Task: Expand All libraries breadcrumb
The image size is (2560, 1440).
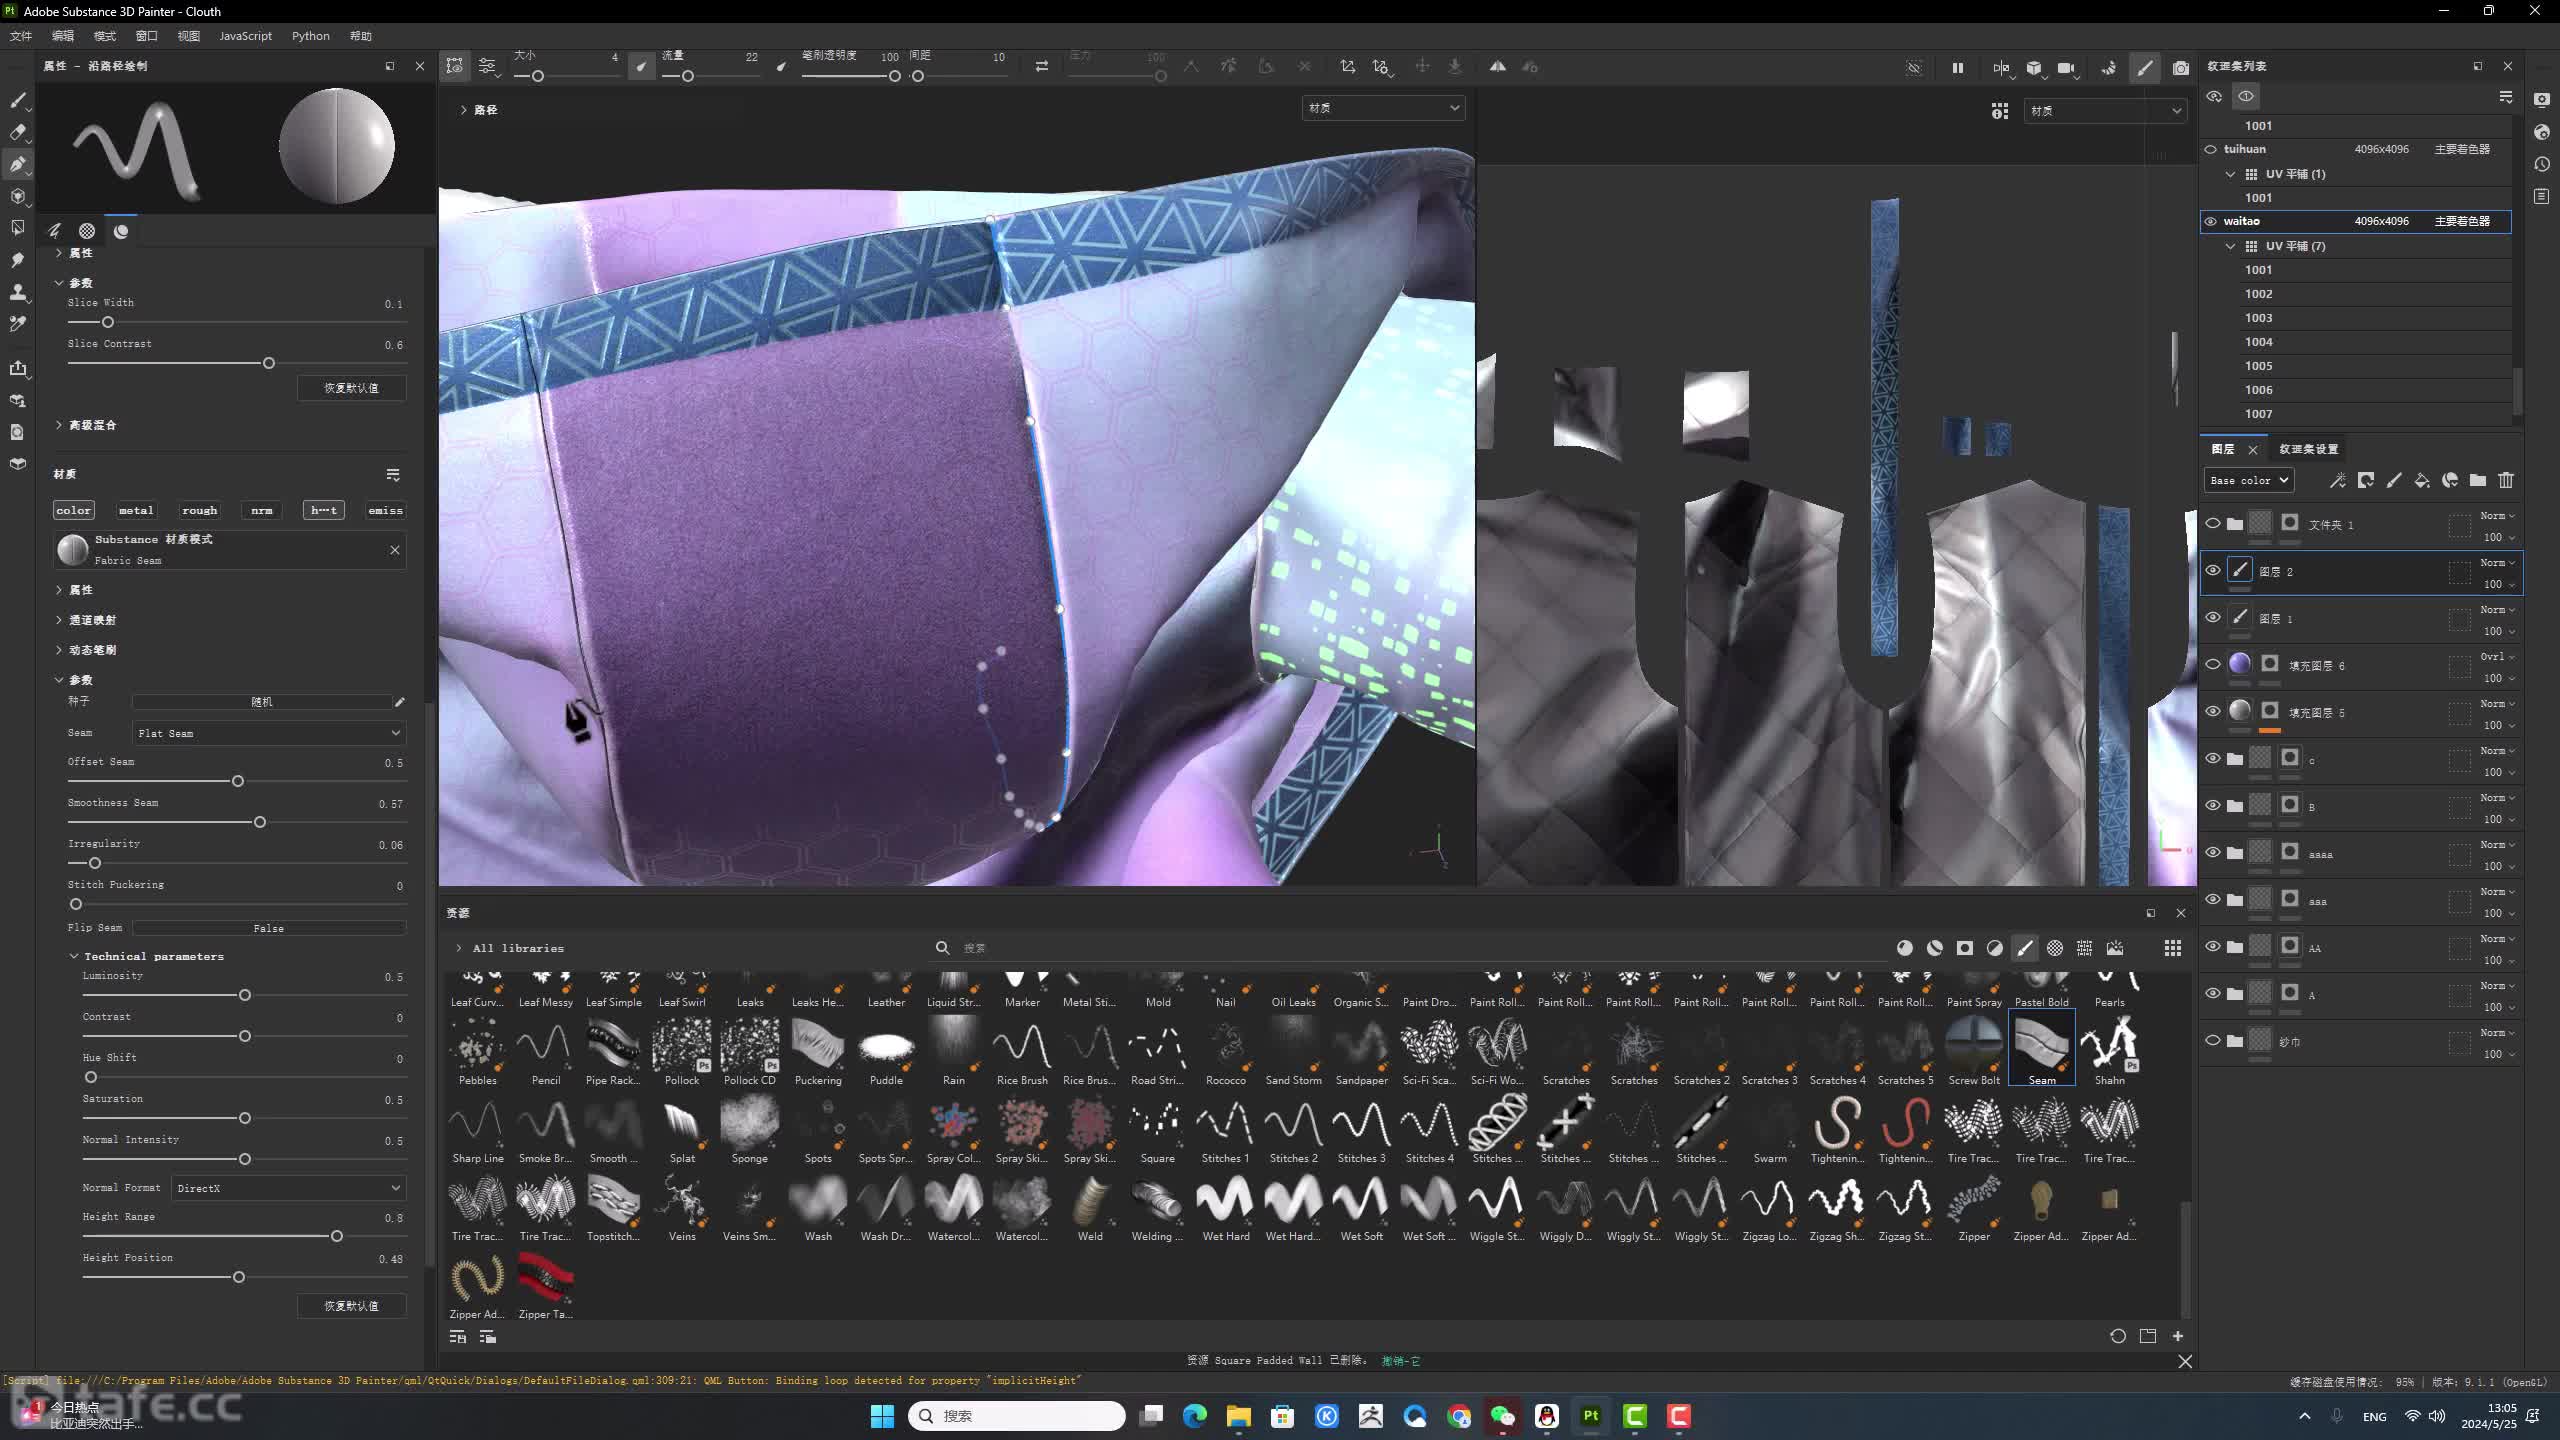Action: coord(459,948)
